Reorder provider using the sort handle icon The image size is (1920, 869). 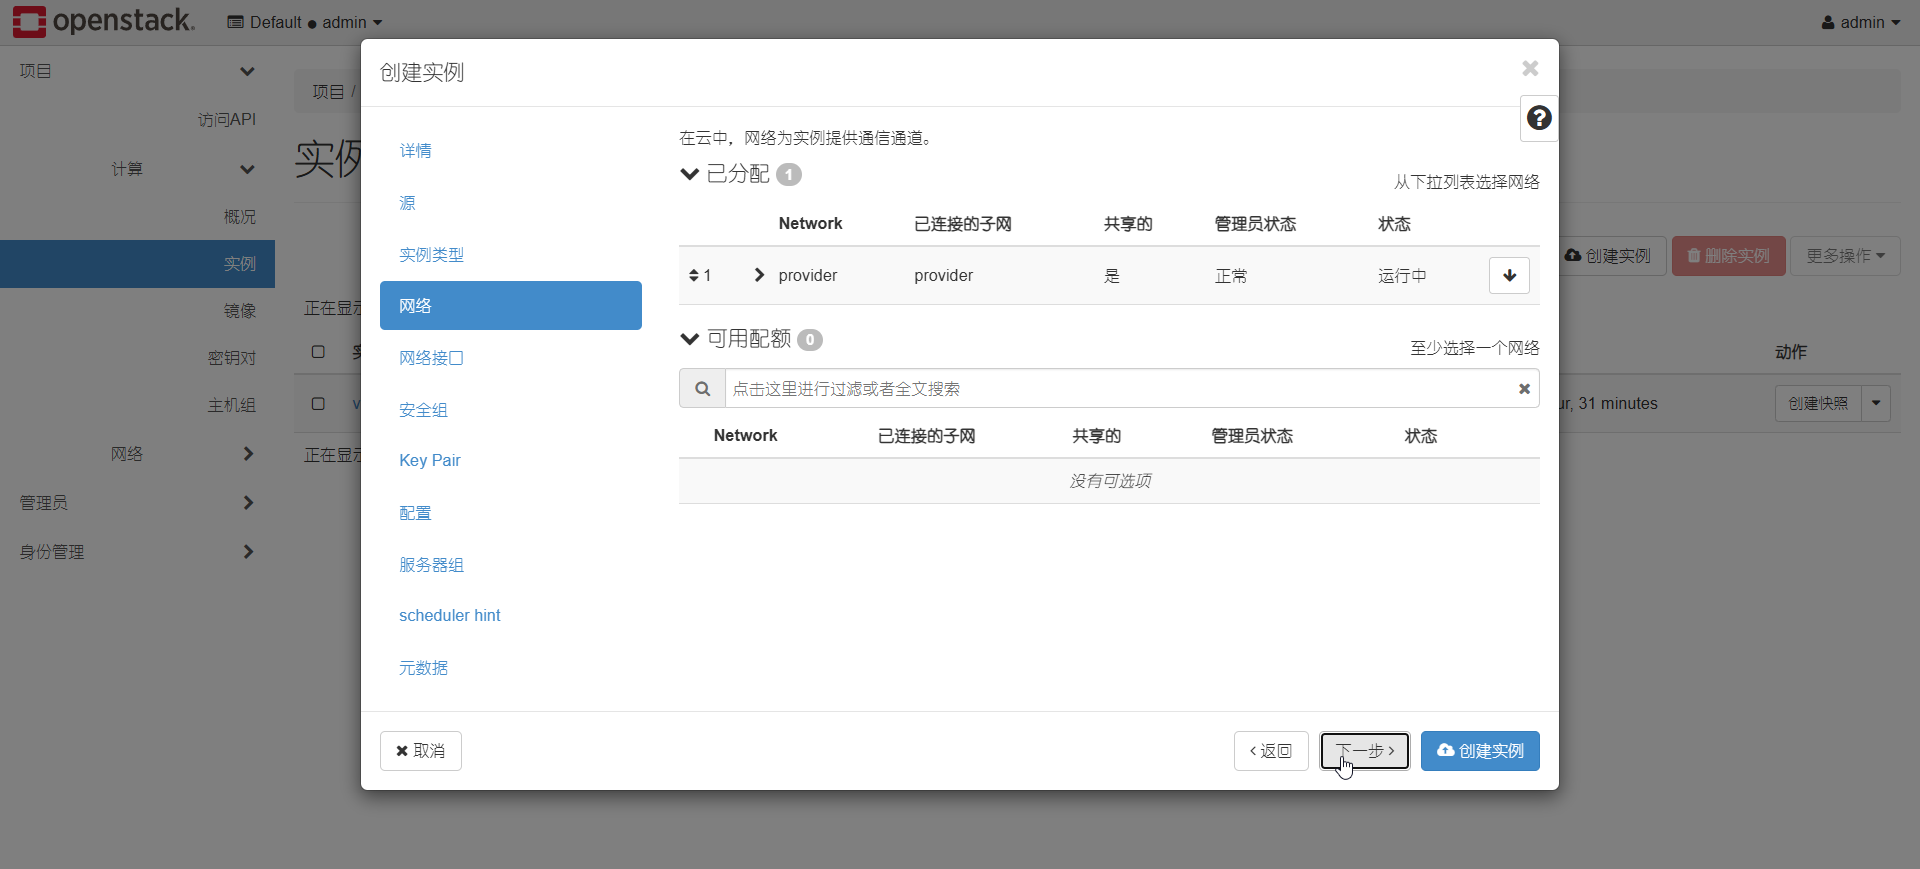[694, 275]
